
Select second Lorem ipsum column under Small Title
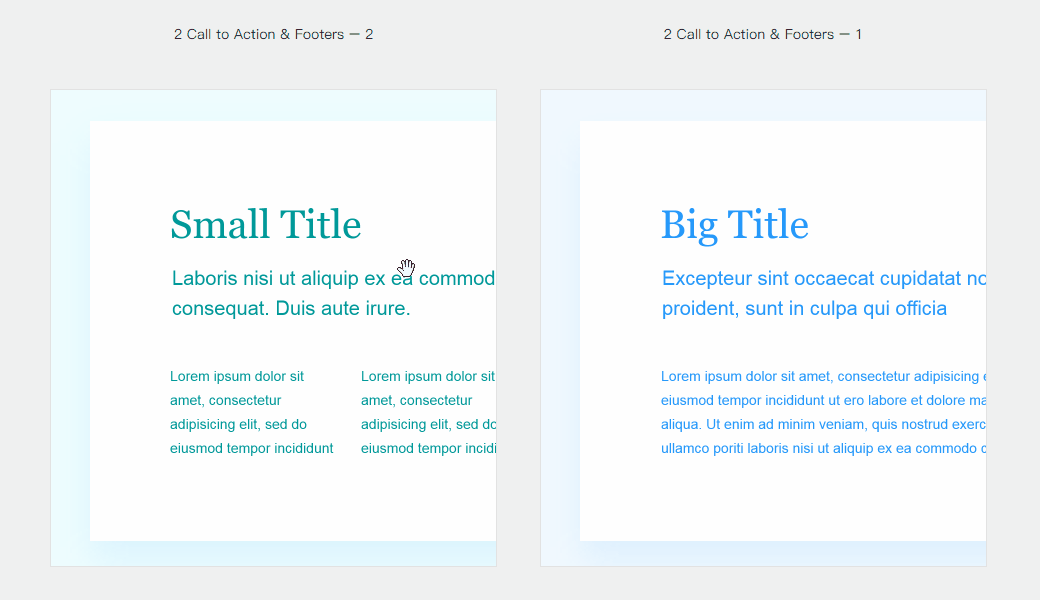[428, 412]
